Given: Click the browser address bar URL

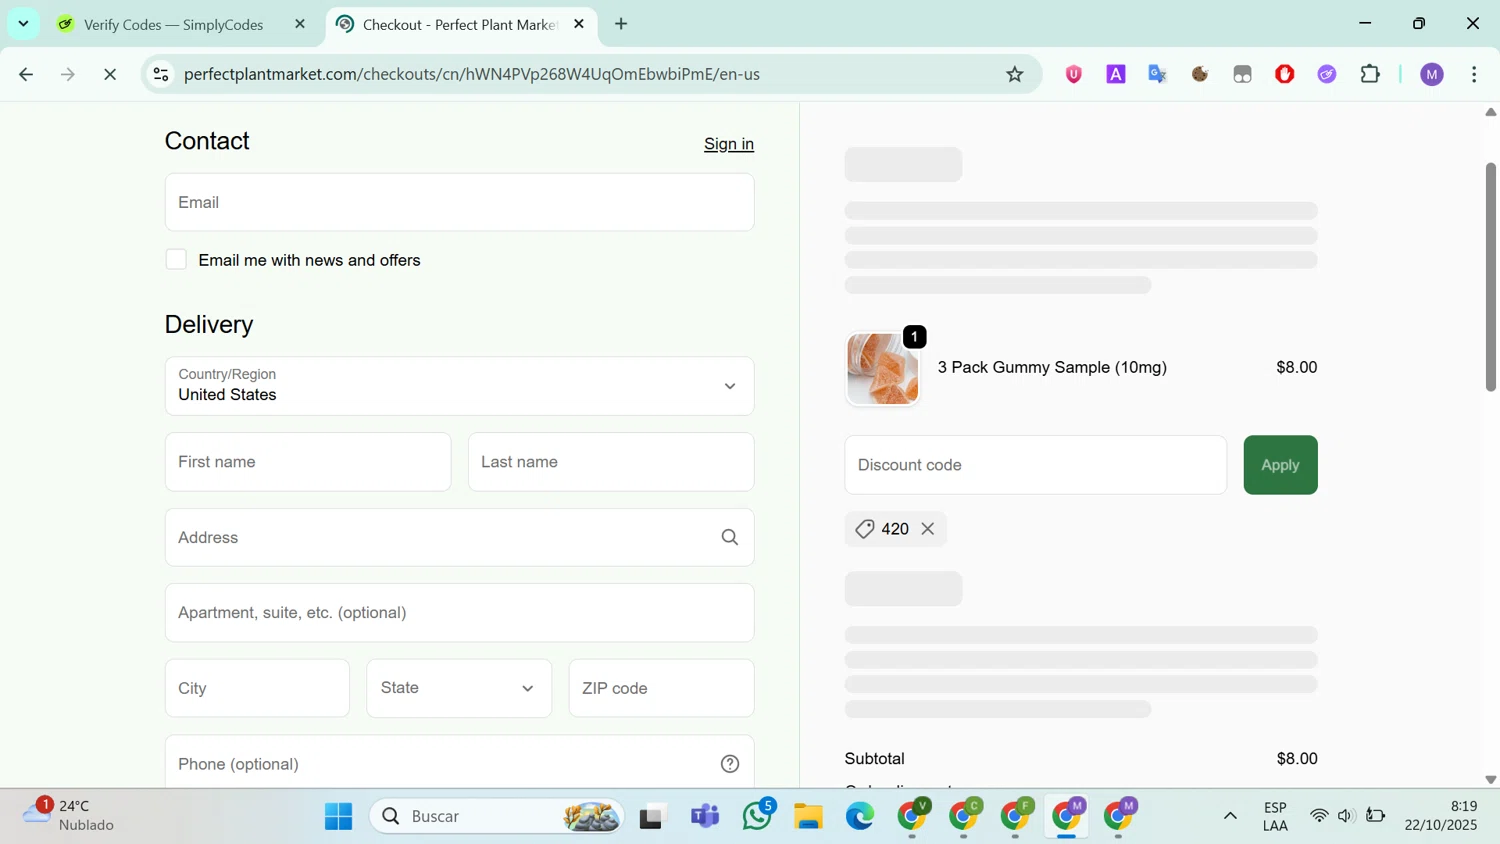Looking at the screenshot, I should 472,74.
